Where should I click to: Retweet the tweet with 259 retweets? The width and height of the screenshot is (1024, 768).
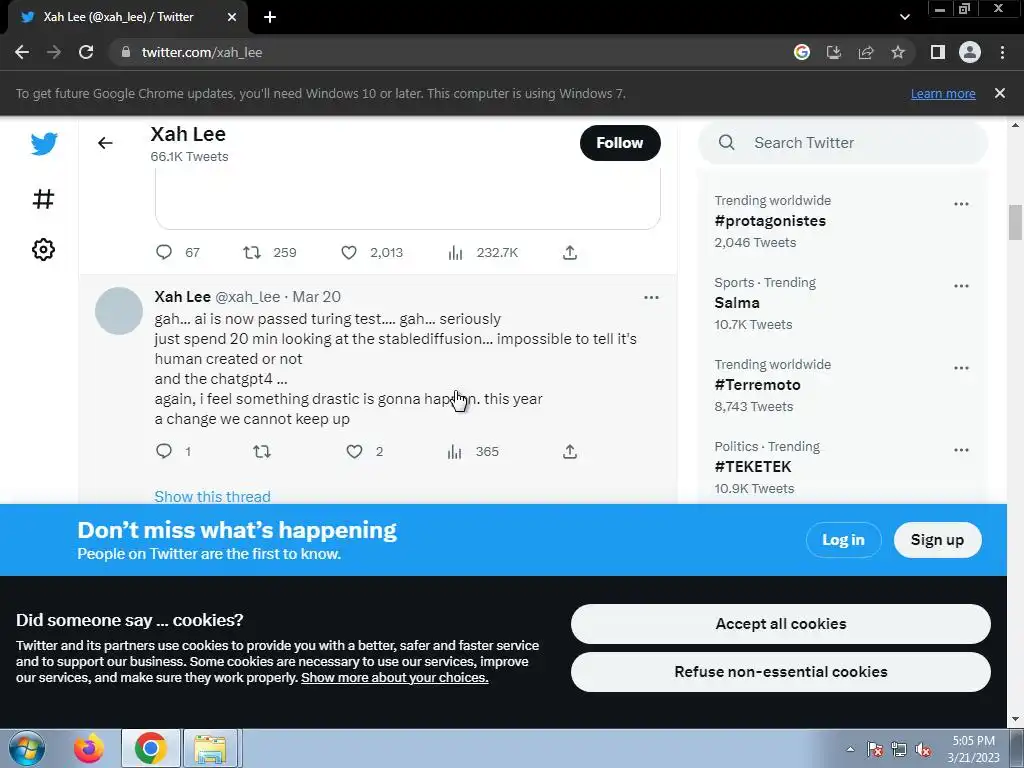pos(252,252)
